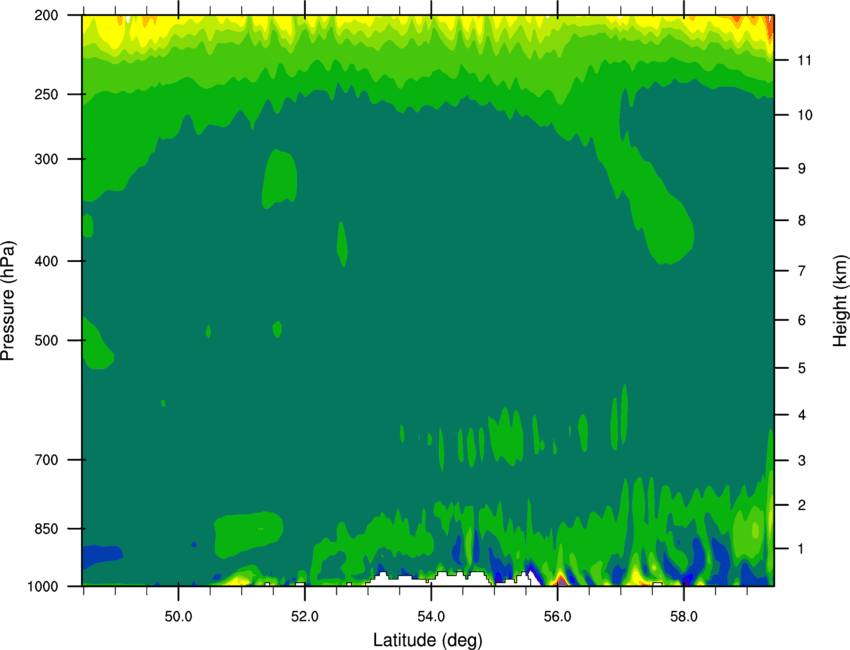The image size is (850, 650).
Task: Click the 56.0 latitude tick label
Action: point(558,617)
